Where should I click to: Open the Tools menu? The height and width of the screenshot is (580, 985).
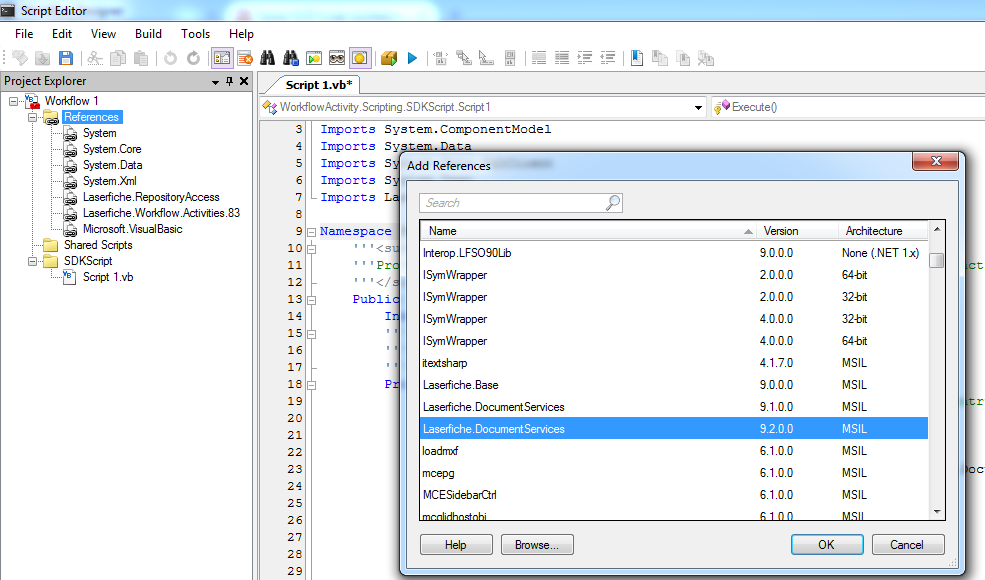pyautogui.click(x=195, y=34)
